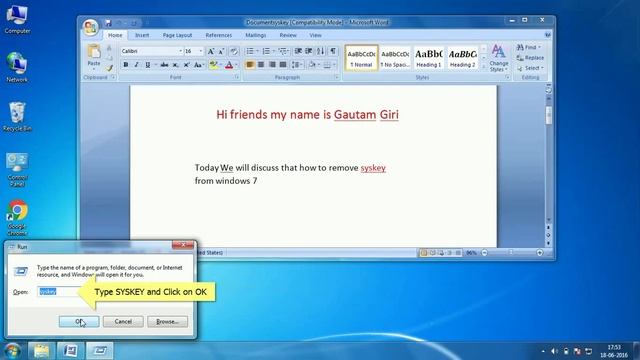Toggle Center alignment

261,65
